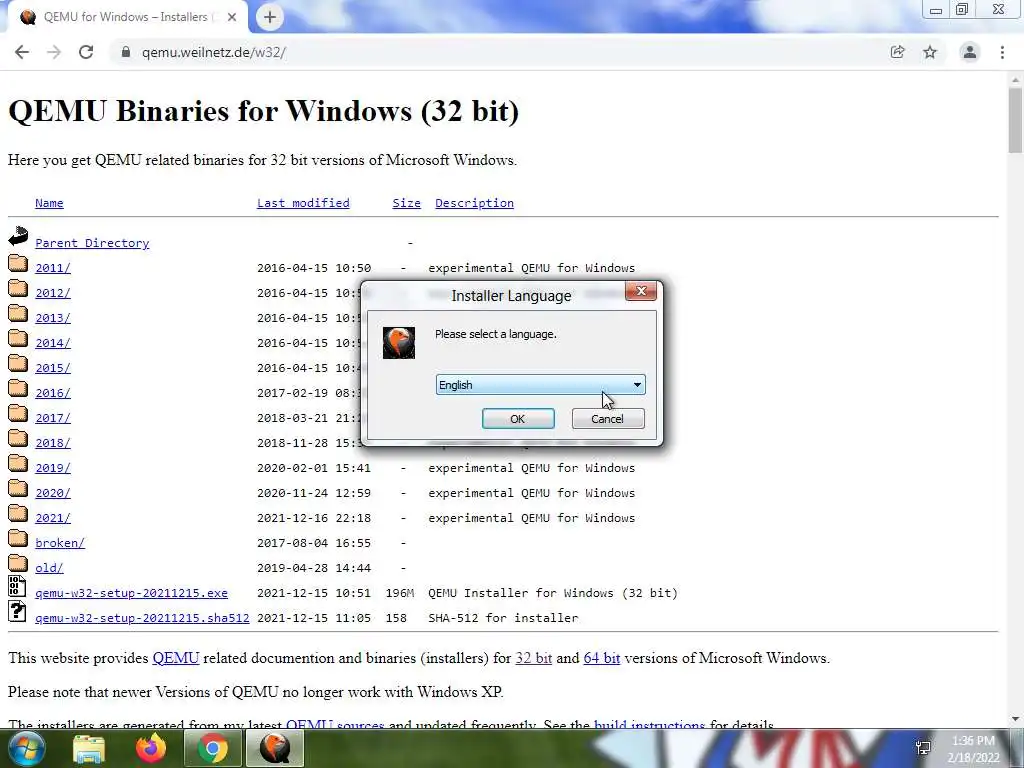Sort listing by the Description header
1024x768 pixels.
tap(474, 203)
